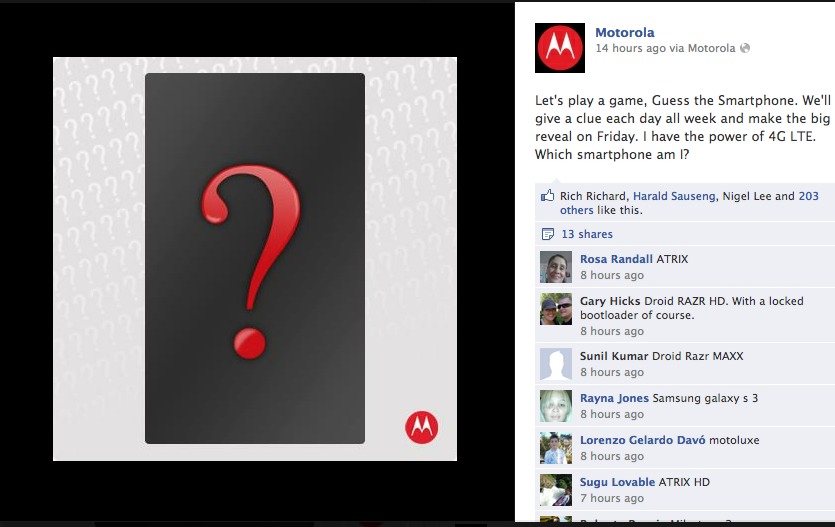The height and width of the screenshot is (527, 835).
Task: Click the public globe privacy icon
Action: click(745, 48)
